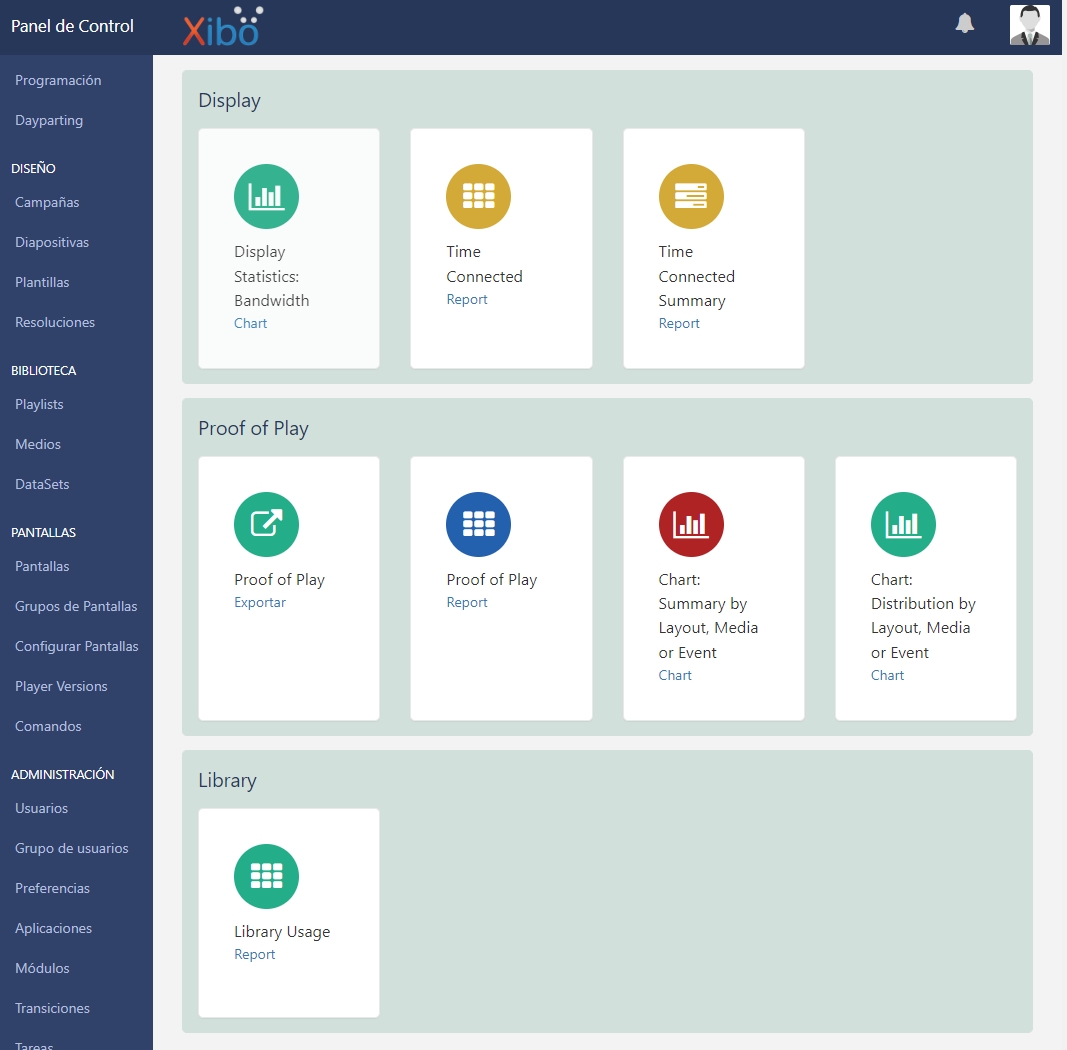
Task: Click the yellow Time Connected grid icon
Action: pyautogui.click(x=478, y=196)
